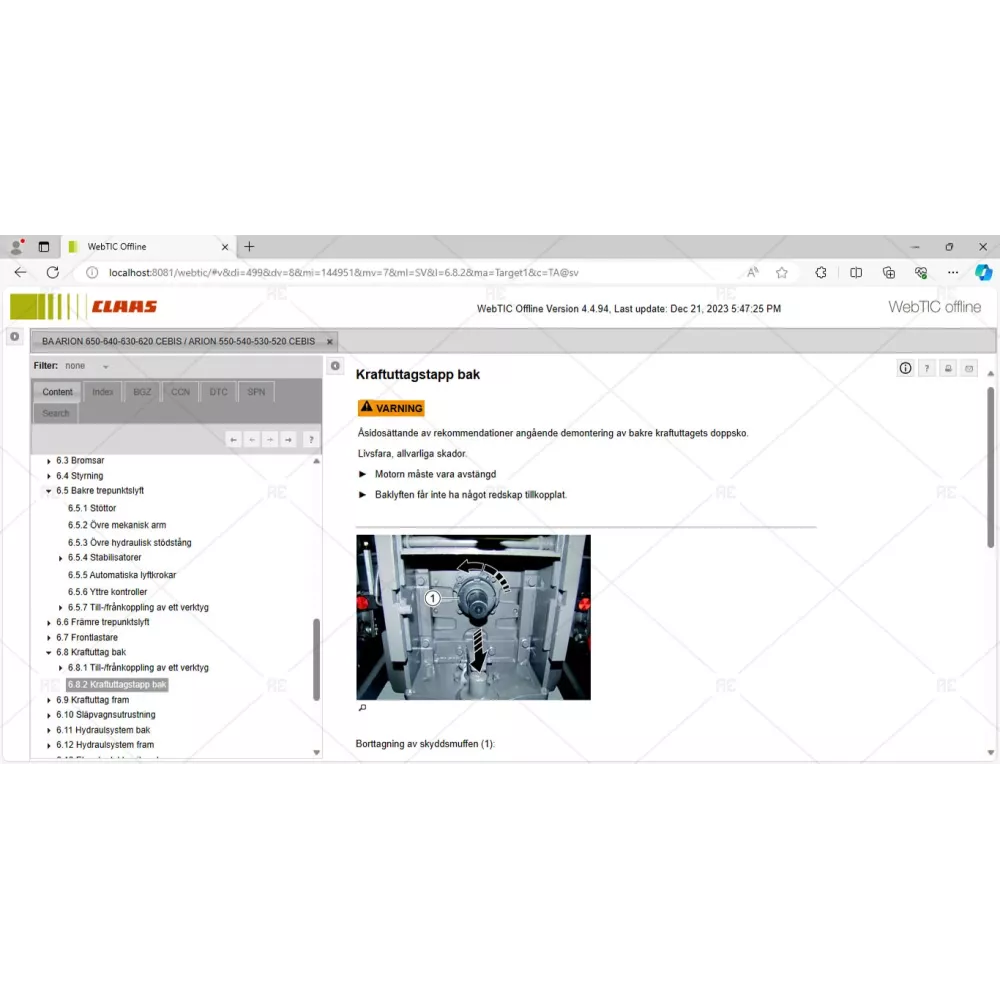Switch to the Index tab
The image size is (1000, 1000).
click(103, 392)
